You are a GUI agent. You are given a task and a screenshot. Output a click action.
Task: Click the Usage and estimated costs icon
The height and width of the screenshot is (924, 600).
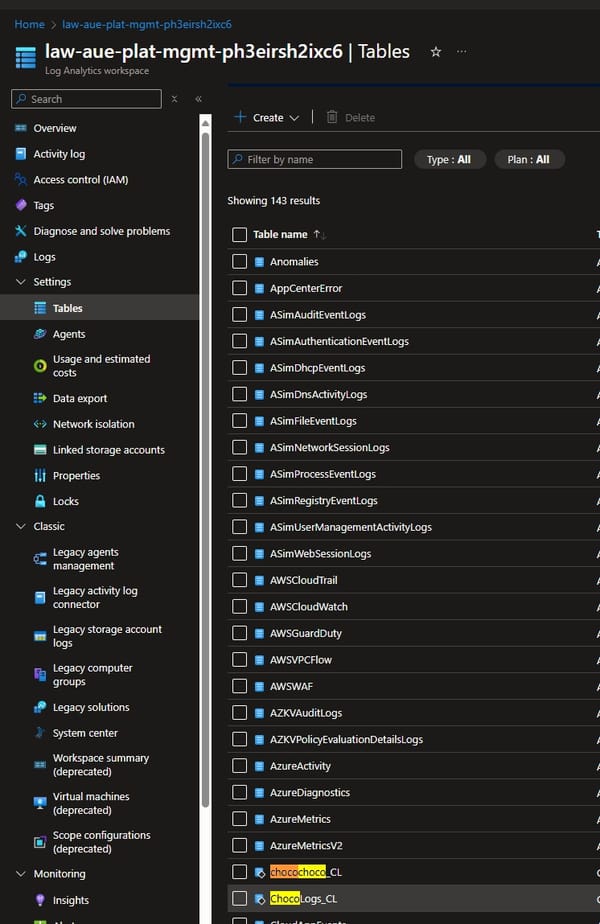click(40, 366)
